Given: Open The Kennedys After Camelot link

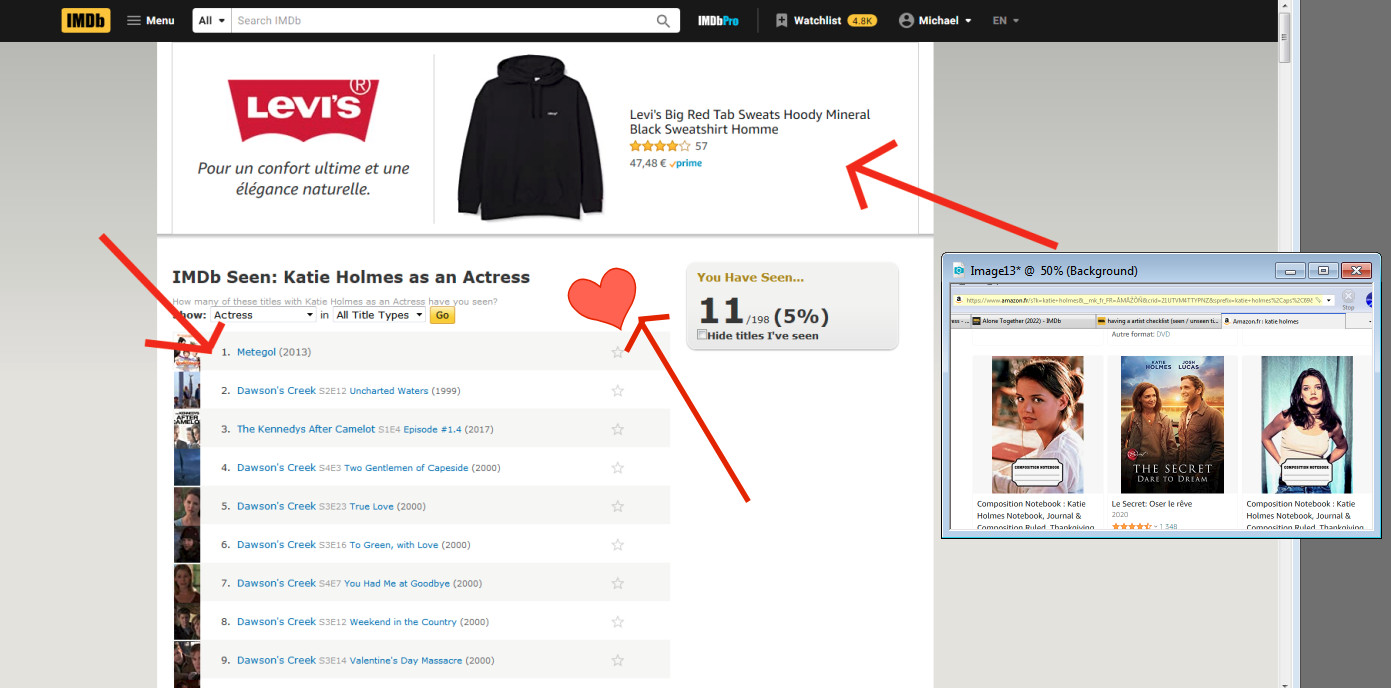Looking at the screenshot, I should 306,429.
